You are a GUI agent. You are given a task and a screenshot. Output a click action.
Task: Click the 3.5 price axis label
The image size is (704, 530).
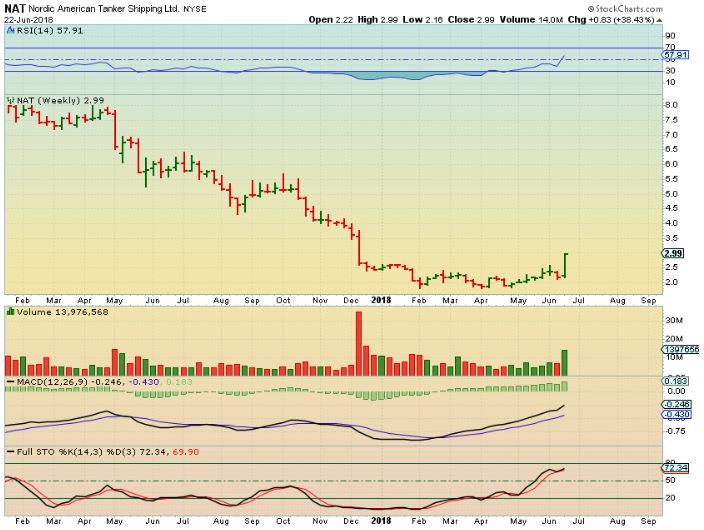pyautogui.click(x=672, y=238)
